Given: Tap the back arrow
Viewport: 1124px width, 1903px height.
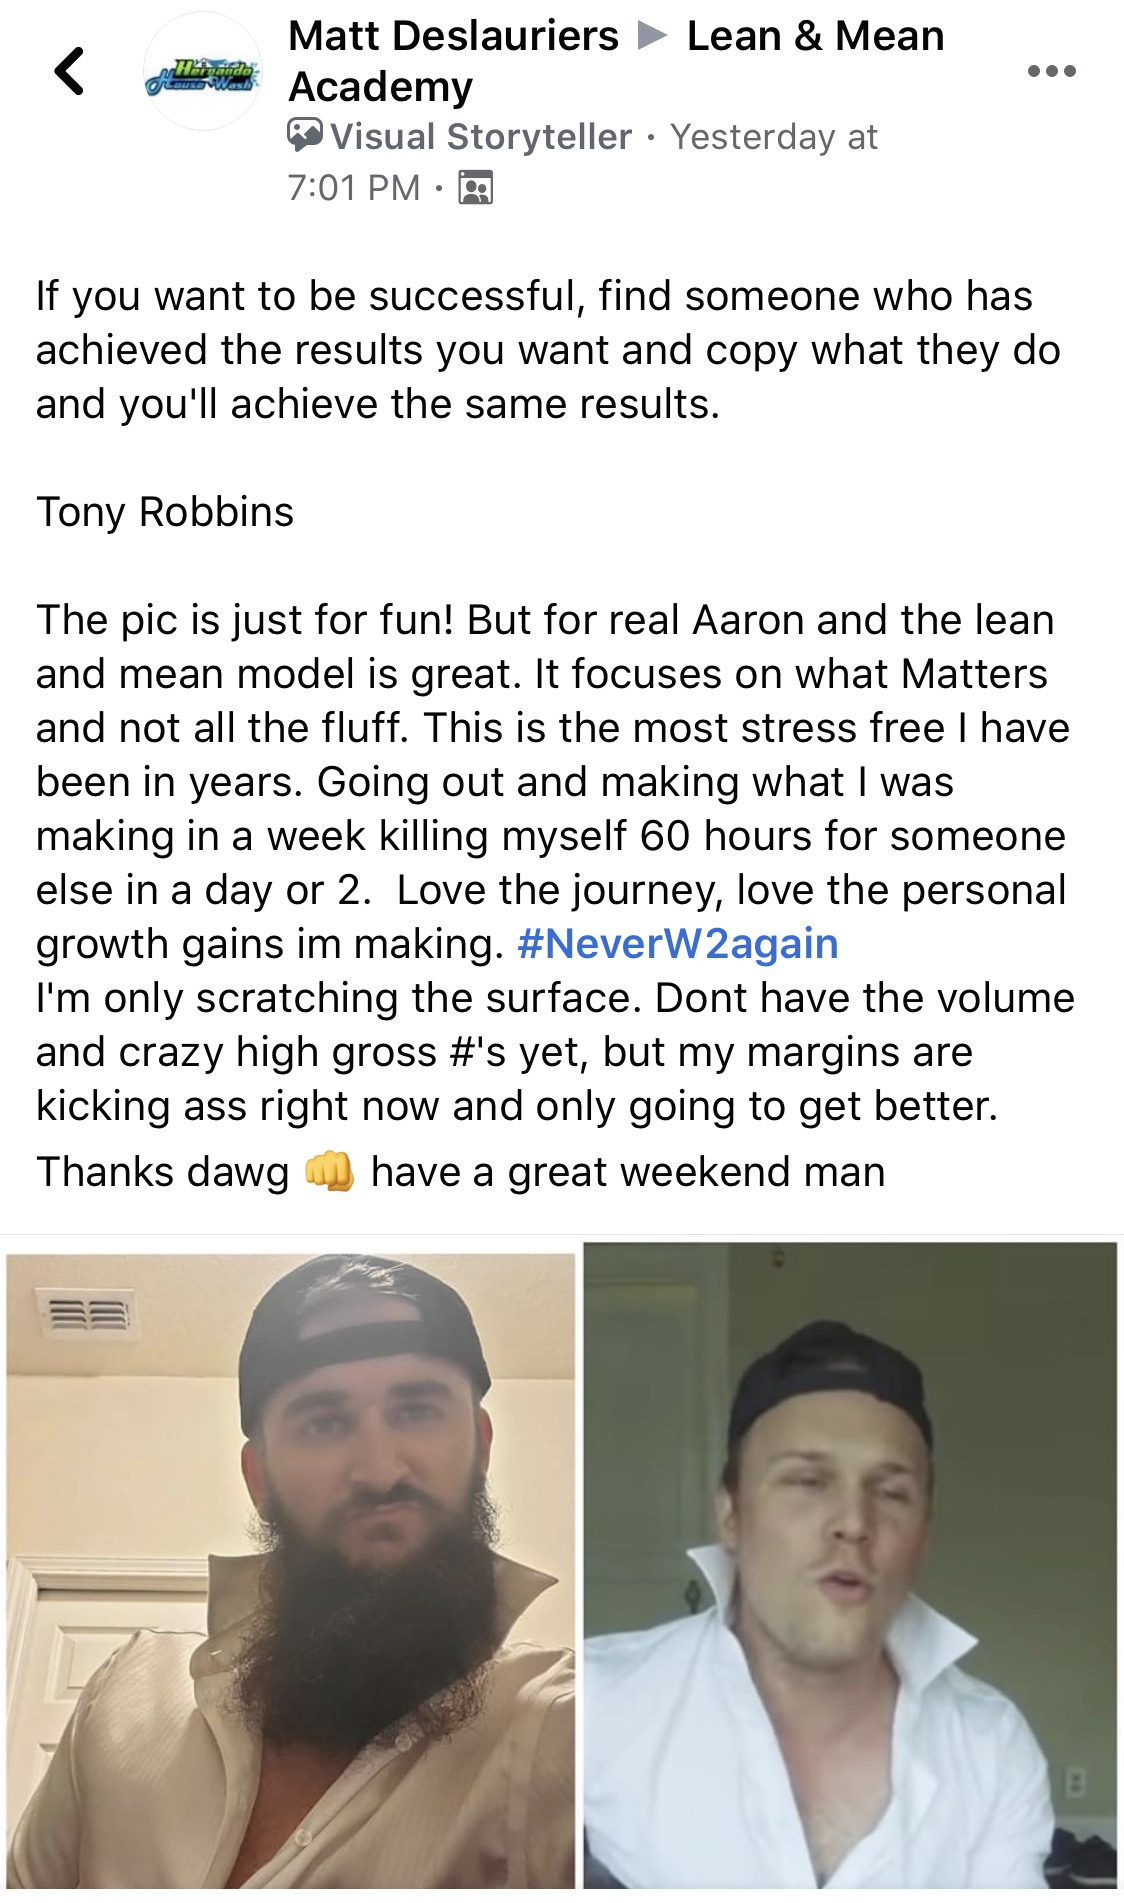Looking at the screenshot, I should tap(69, 72).
